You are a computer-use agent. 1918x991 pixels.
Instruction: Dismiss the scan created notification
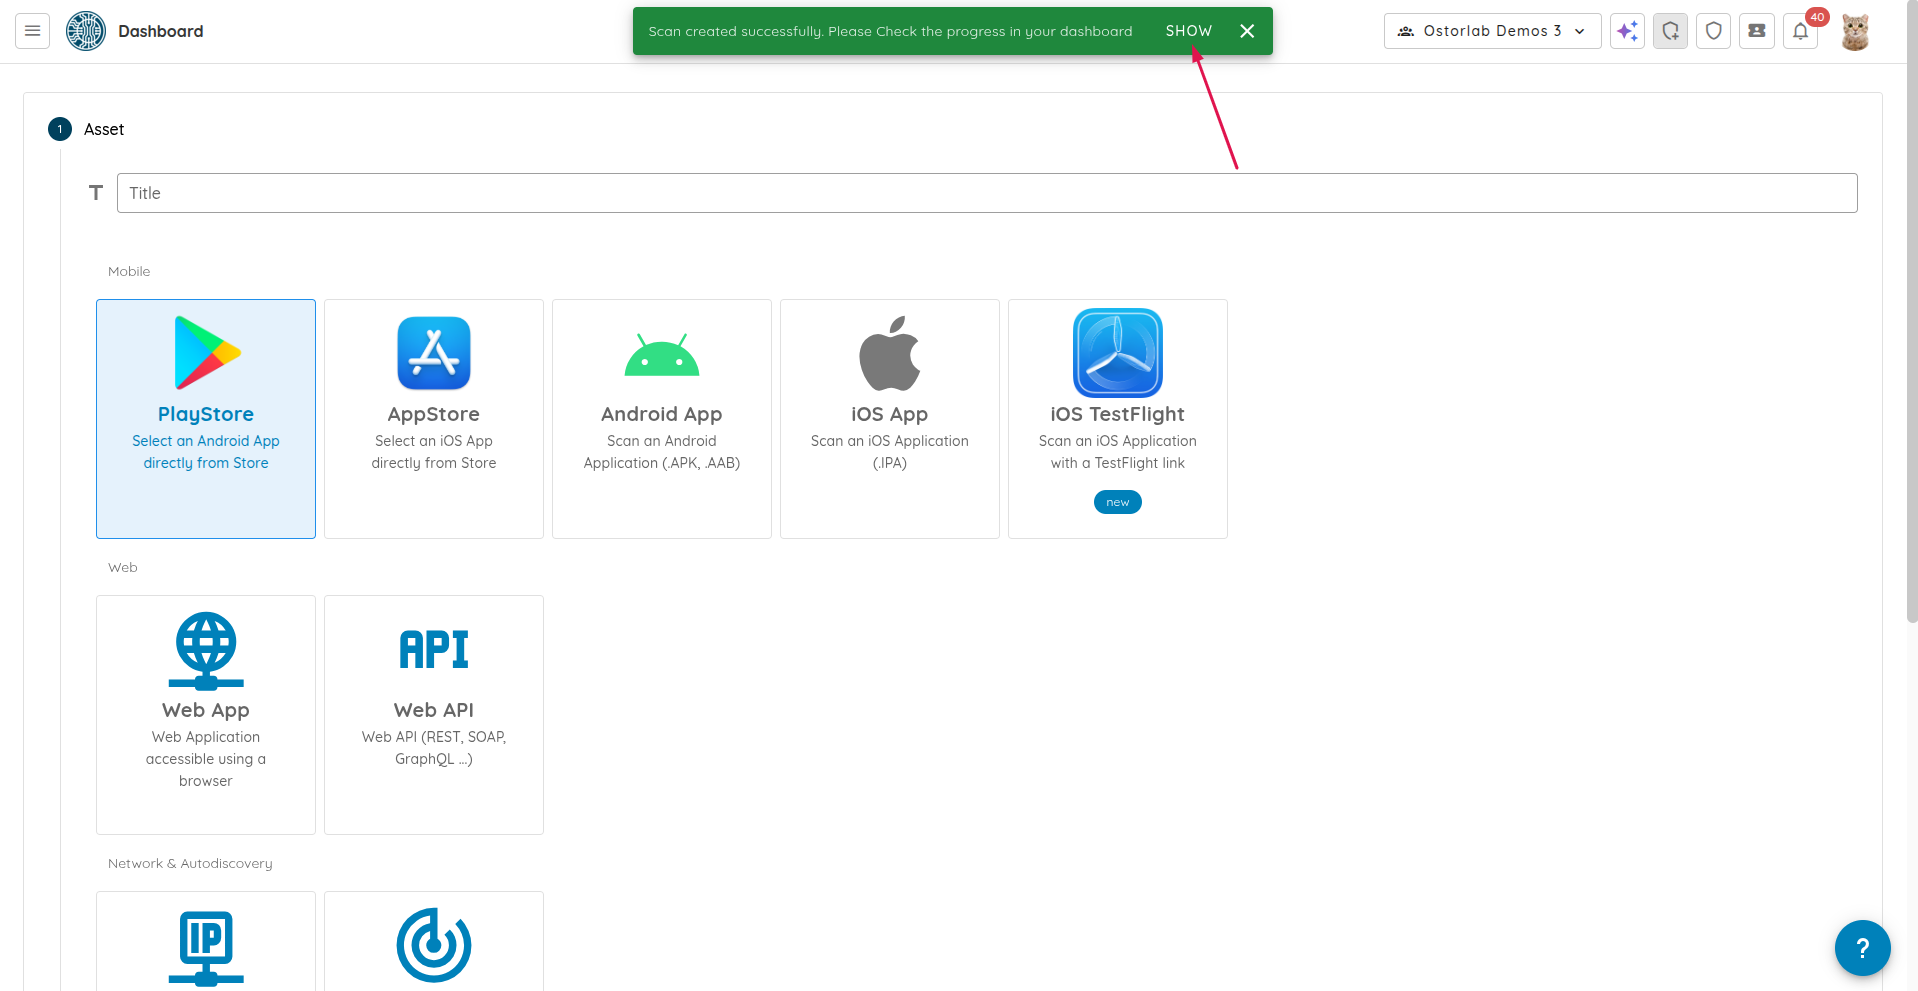pyautogui.click(x=1247, y=31)
